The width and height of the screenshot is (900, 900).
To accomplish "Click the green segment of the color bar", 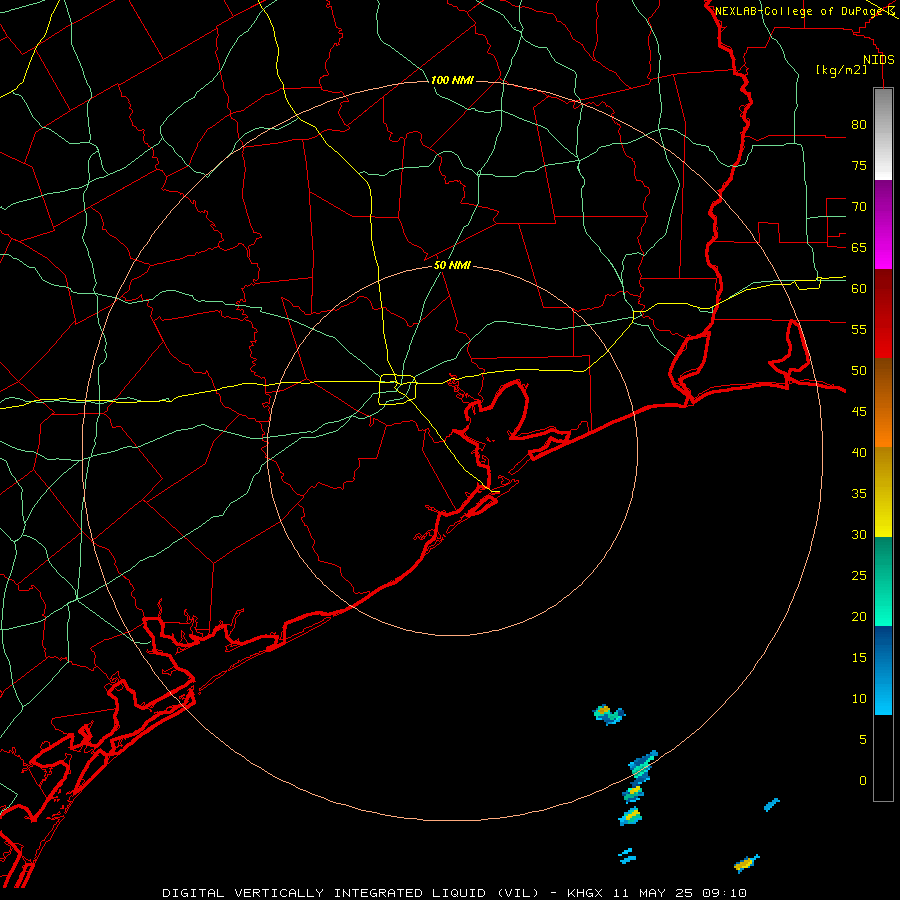I will tap(883, 581).
